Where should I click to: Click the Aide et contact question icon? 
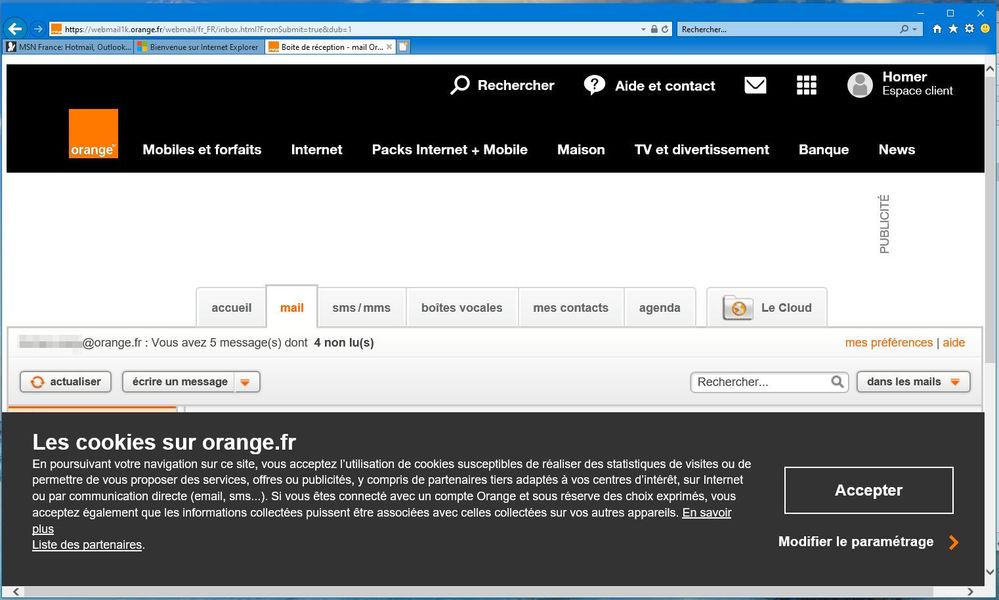coord(595,85)
